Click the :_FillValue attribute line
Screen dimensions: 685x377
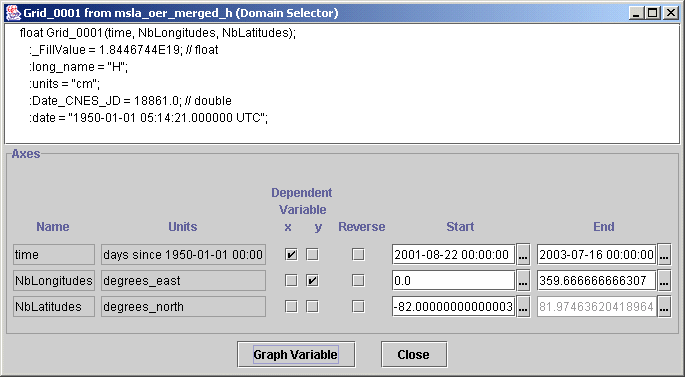(x=124, y=50)
